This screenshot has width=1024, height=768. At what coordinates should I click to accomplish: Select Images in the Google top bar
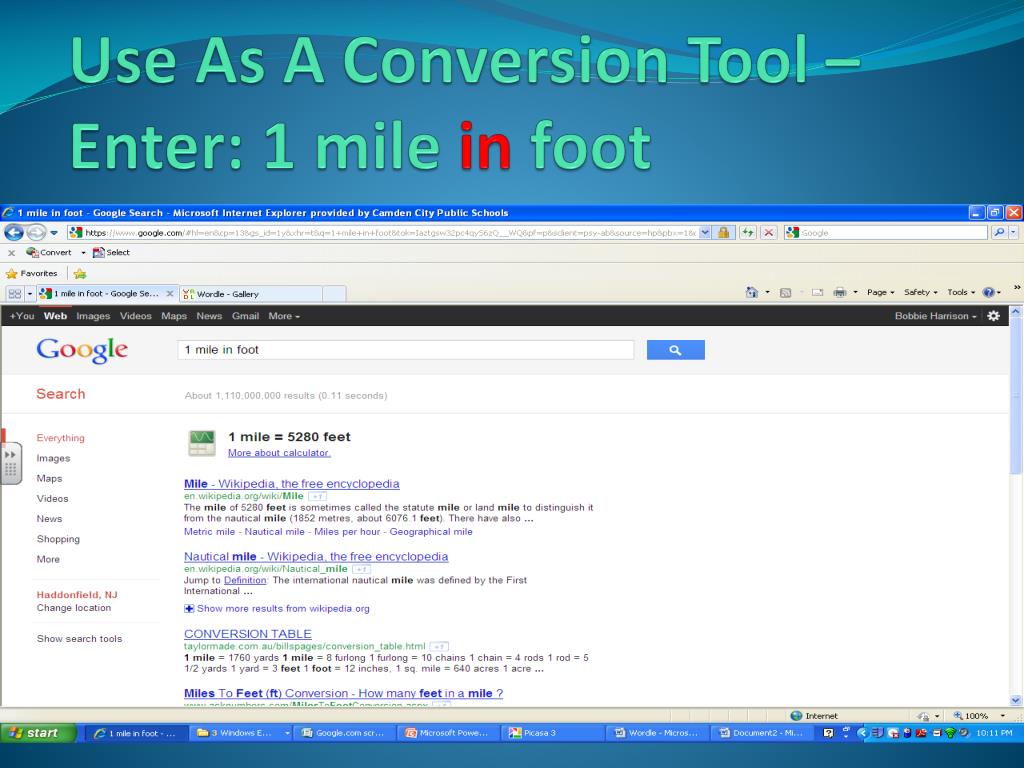point(93,316)
